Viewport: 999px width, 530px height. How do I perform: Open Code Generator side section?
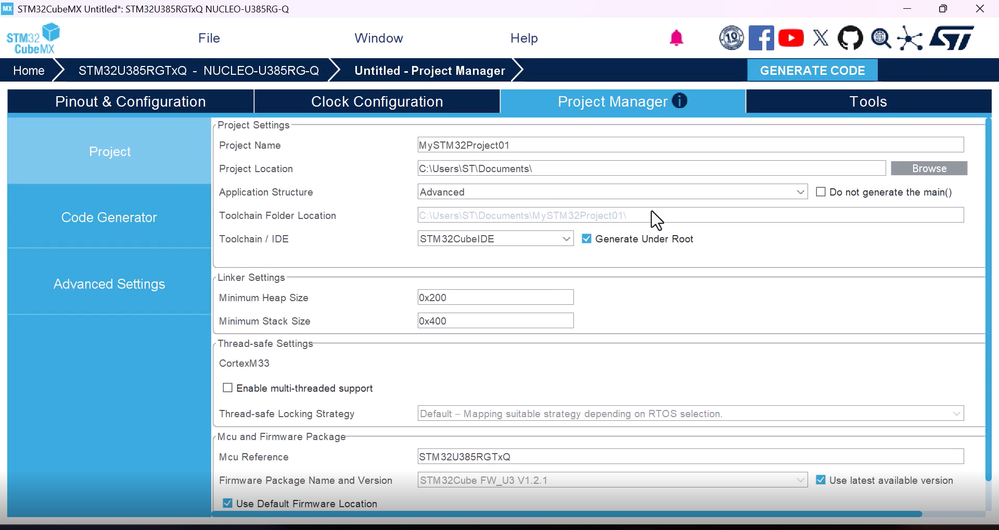109,217
